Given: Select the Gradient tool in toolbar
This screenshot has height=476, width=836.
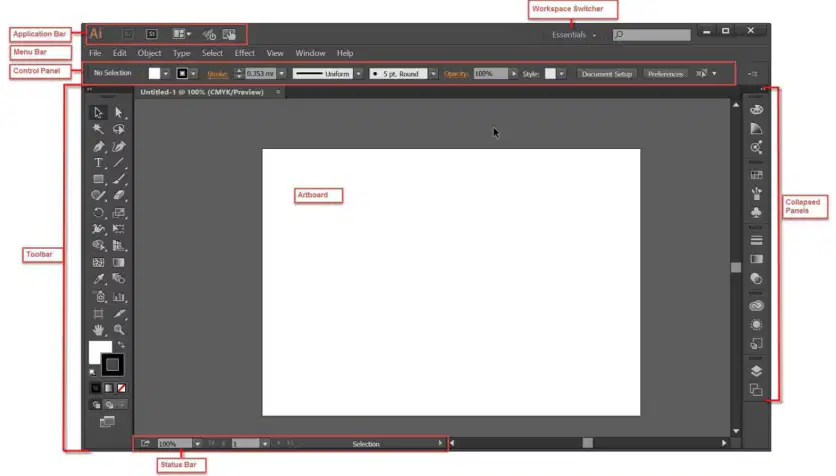Looking at the screenshot, I should [118, 262].
